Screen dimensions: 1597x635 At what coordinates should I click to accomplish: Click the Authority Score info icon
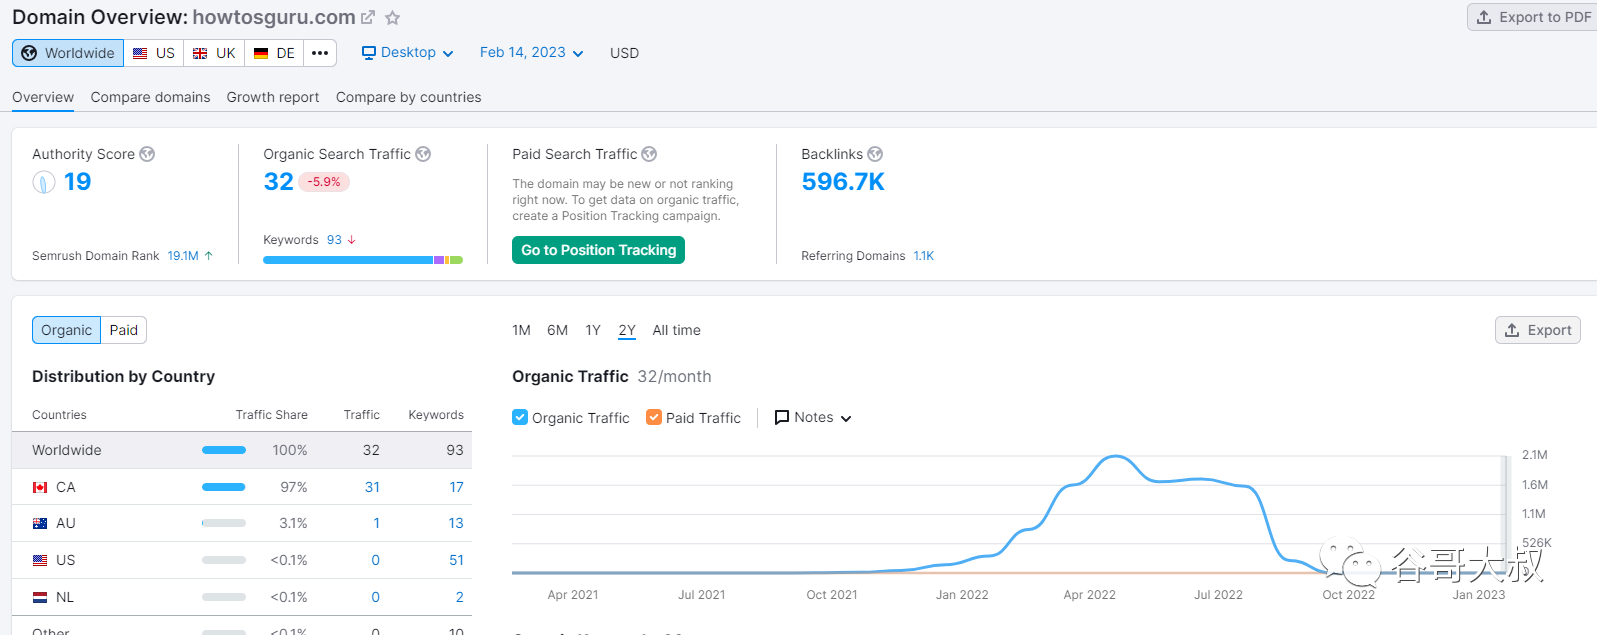coord(147,154)
